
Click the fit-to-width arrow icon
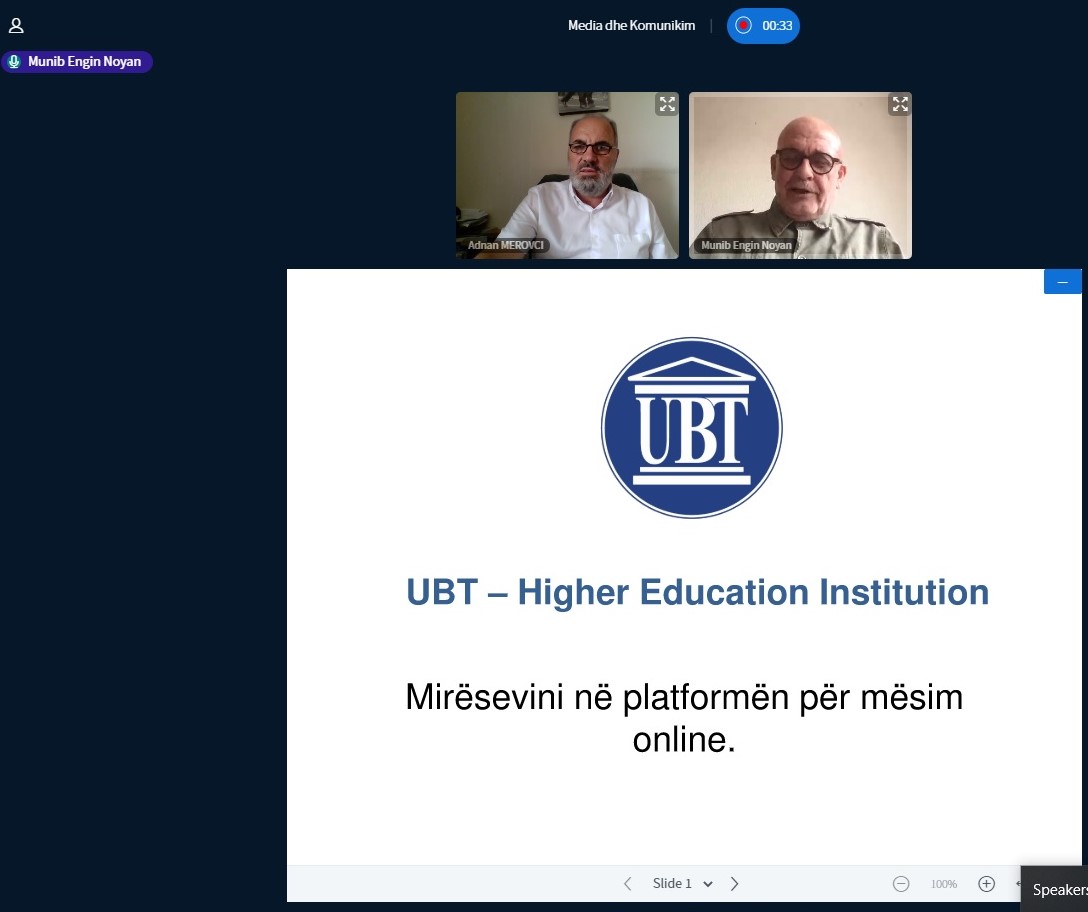tap(1017, 884)
